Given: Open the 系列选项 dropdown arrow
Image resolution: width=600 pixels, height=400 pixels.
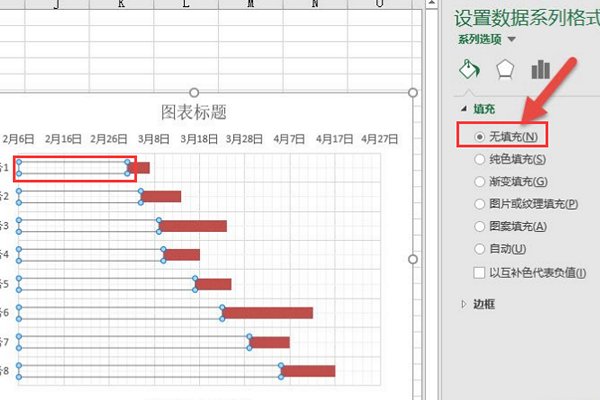Looking at the screenshot, I should tap(512, 39).
